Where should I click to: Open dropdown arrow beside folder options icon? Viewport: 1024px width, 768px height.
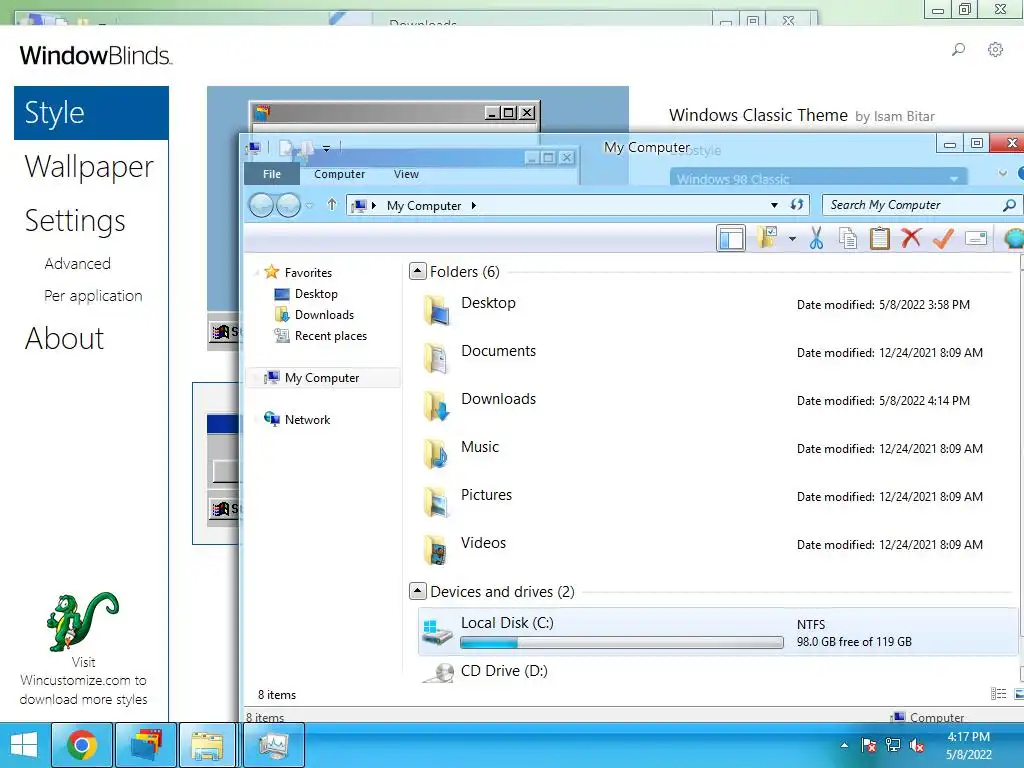tap(792, 238)
